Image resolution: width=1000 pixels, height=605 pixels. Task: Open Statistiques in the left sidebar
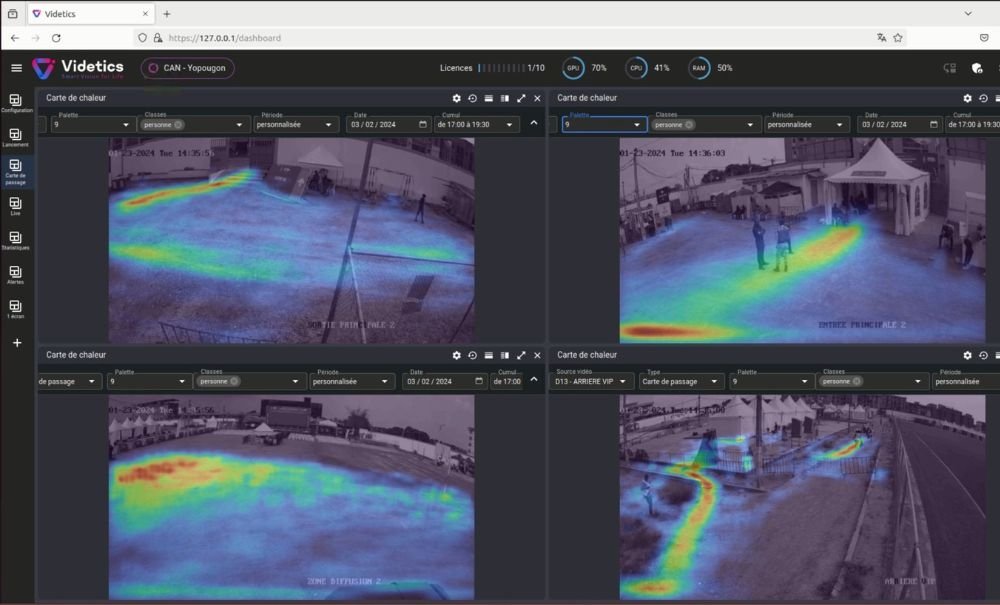pyautogui.click(x=16, y=240)
